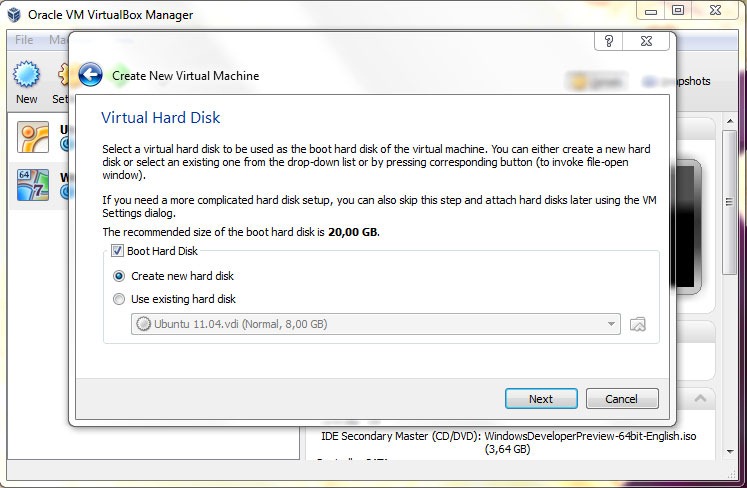Image resolution: width=747 pixels, height=488 pixels.
Task: Click the details pane vertical scrollbar thumb
Action: click(729, 203)
